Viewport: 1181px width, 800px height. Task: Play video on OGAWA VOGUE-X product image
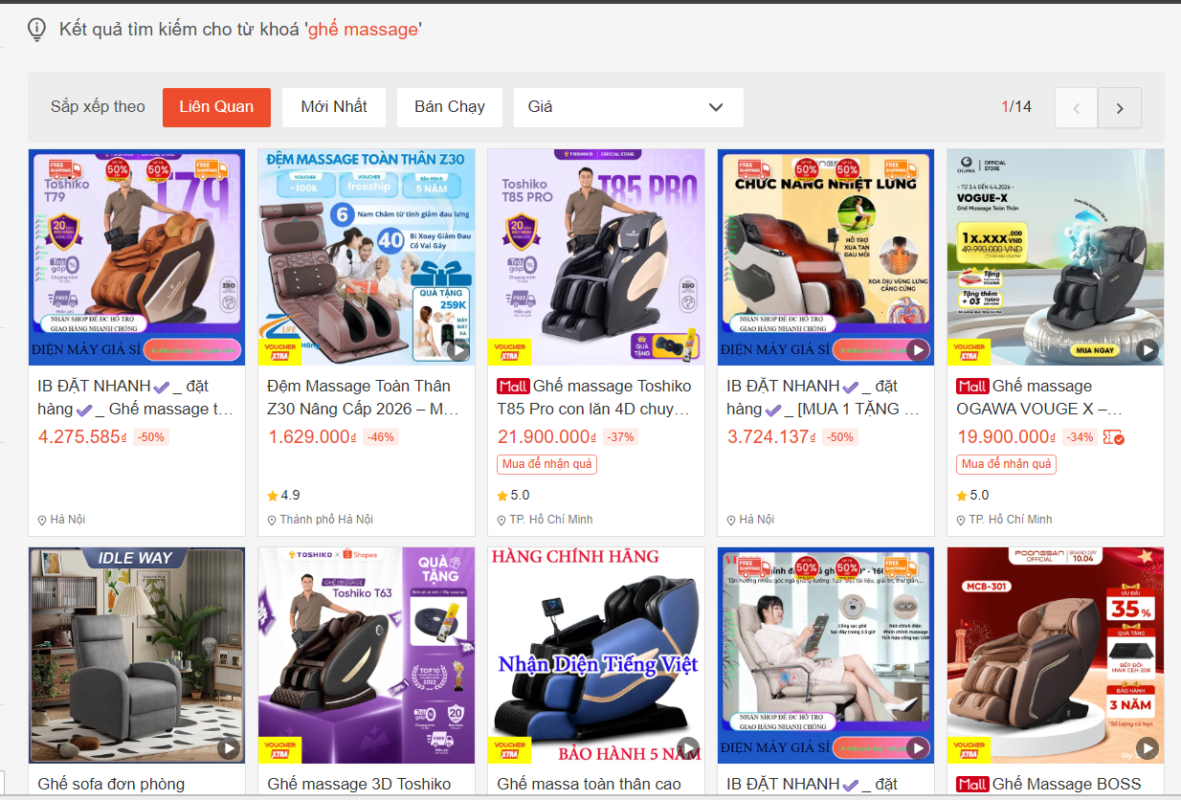[1147, 350]
